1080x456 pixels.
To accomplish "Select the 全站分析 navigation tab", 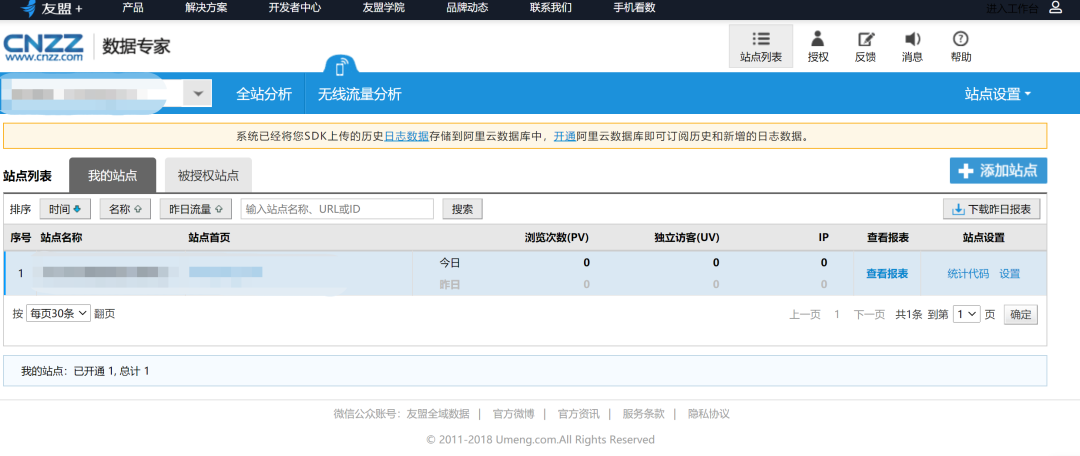I will 264,94.
